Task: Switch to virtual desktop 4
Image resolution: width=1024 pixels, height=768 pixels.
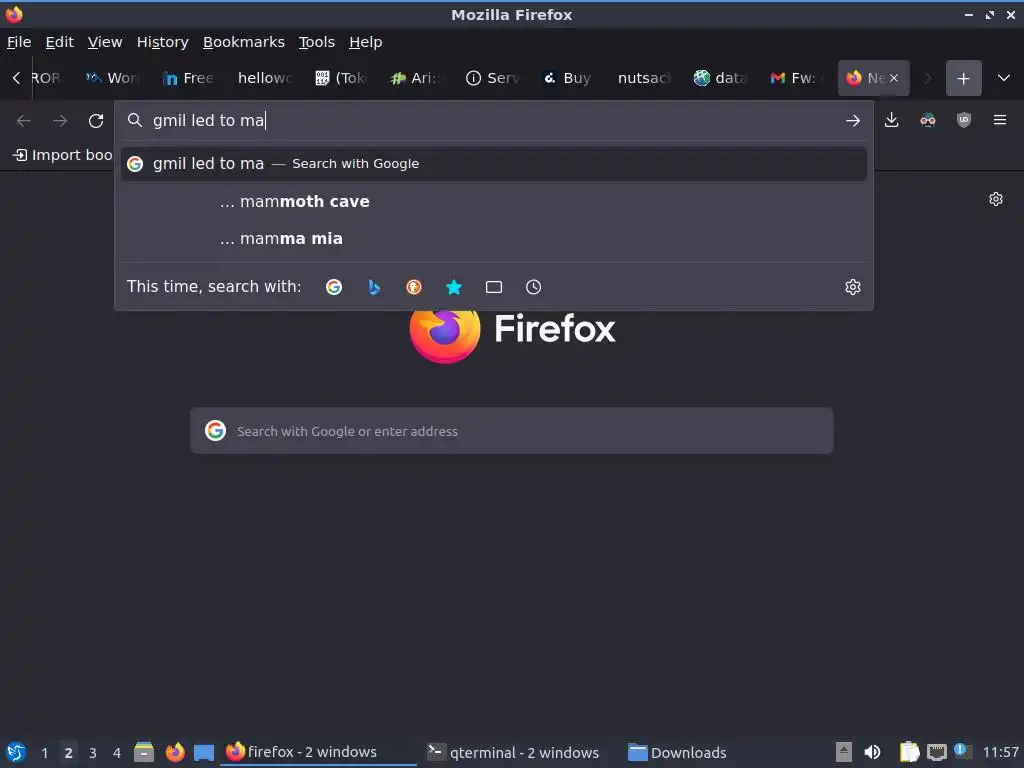Action: coord(117,753)
